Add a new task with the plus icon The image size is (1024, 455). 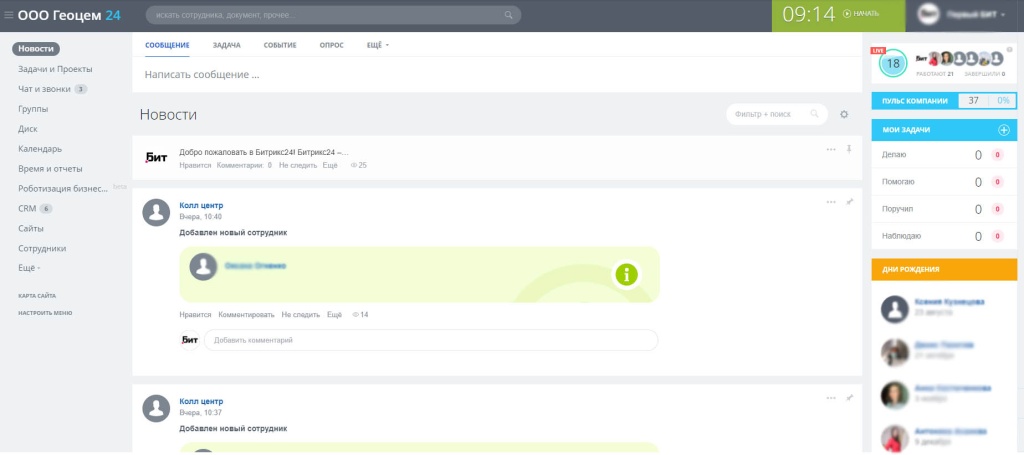point(1004,130)
